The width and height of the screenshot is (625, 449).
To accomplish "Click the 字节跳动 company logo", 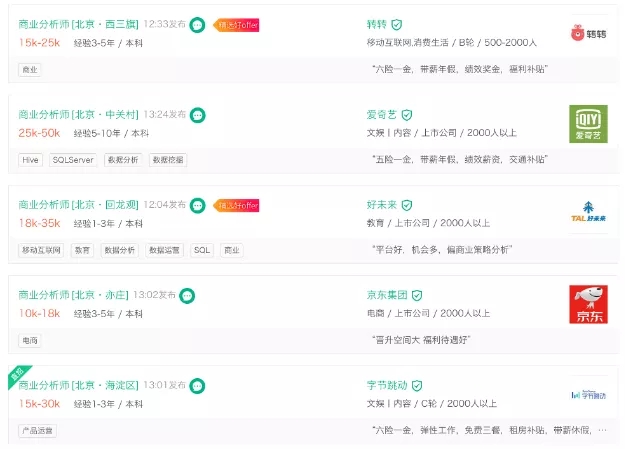I will [588, 395].
